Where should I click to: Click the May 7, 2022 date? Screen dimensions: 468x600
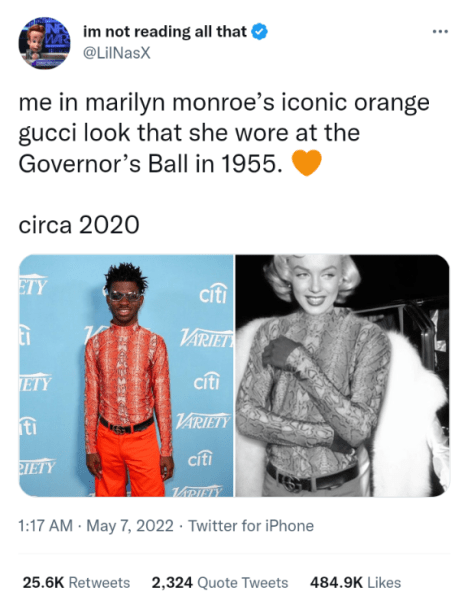coord(130,526)
